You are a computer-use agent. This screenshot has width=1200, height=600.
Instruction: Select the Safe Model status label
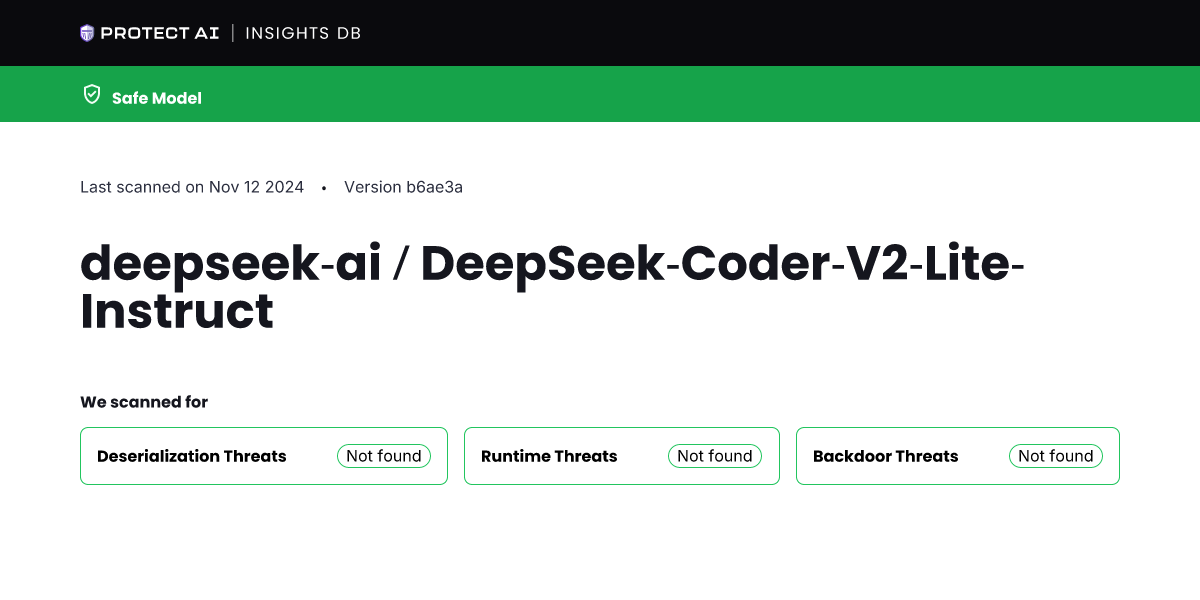157,98
